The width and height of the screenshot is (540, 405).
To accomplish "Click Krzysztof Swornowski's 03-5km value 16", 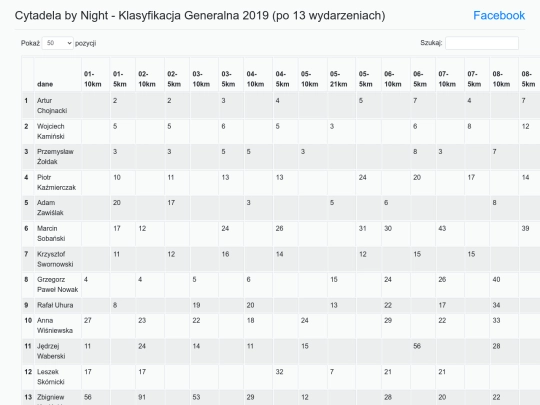I will click(225, 254).
